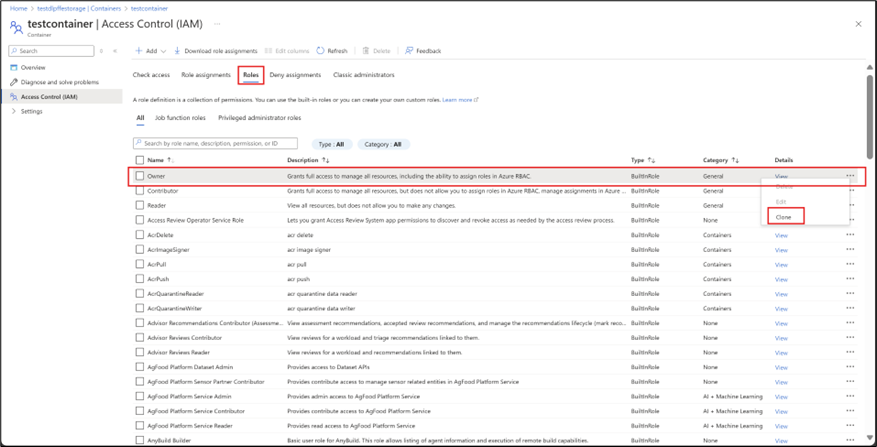877x447 pixels.
Task: Tick the select-all checkbox in the header
Action: click(x=140, y=161)
